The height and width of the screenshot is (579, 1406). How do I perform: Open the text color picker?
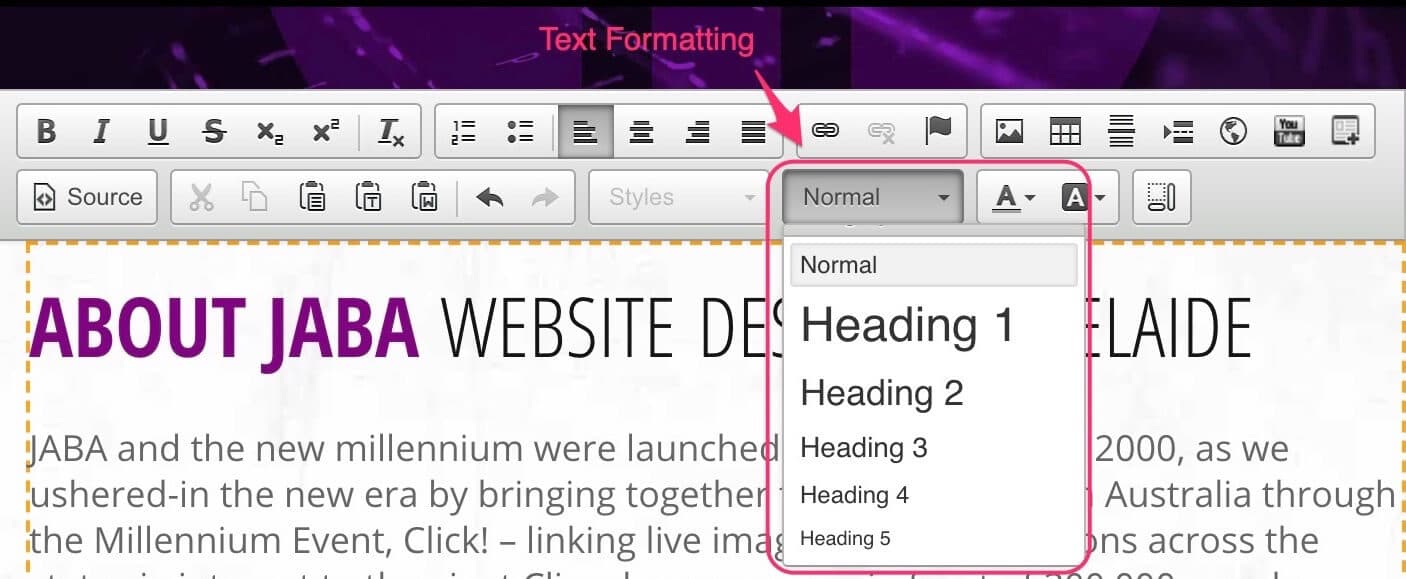pos(1014,197)
